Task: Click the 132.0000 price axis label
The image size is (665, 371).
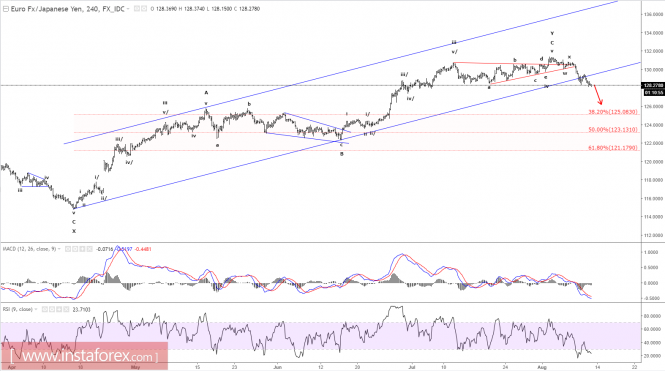Action: 654,51
